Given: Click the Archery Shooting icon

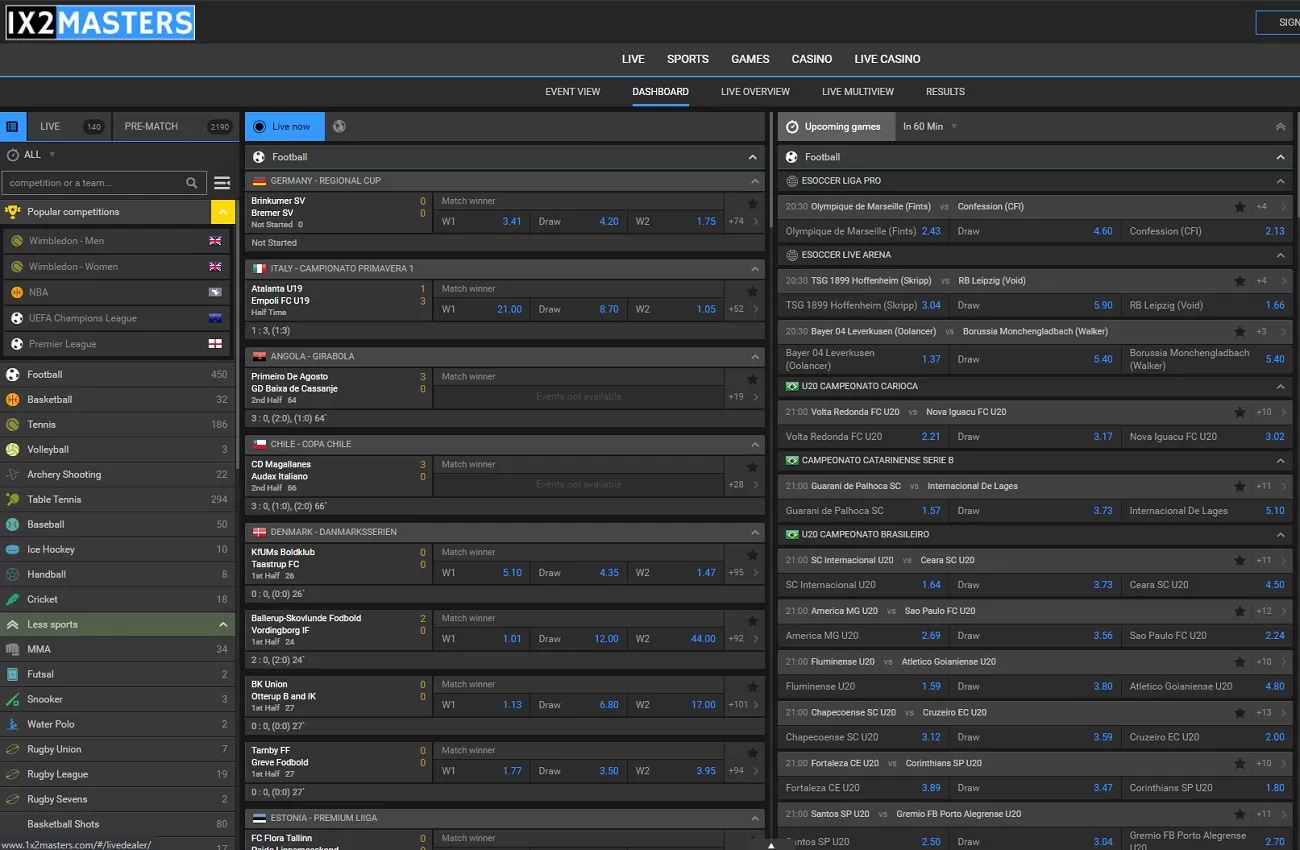Looking at the screenshot, I should pos(13,475).
